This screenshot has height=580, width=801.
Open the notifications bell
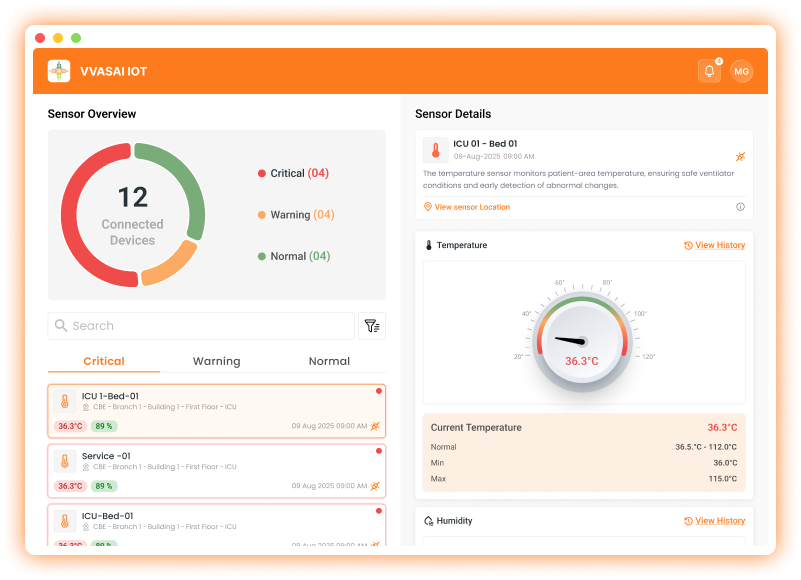pos(709,71)
